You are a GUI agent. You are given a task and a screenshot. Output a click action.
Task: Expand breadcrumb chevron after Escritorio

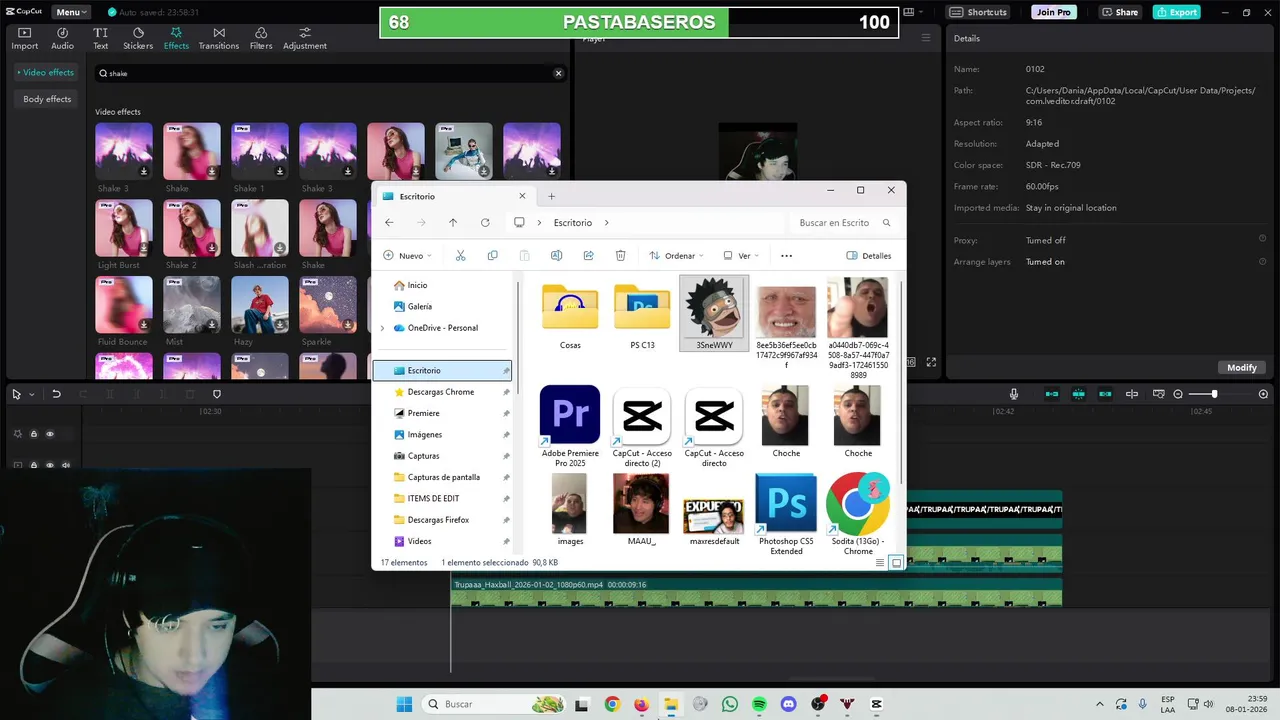606,223
